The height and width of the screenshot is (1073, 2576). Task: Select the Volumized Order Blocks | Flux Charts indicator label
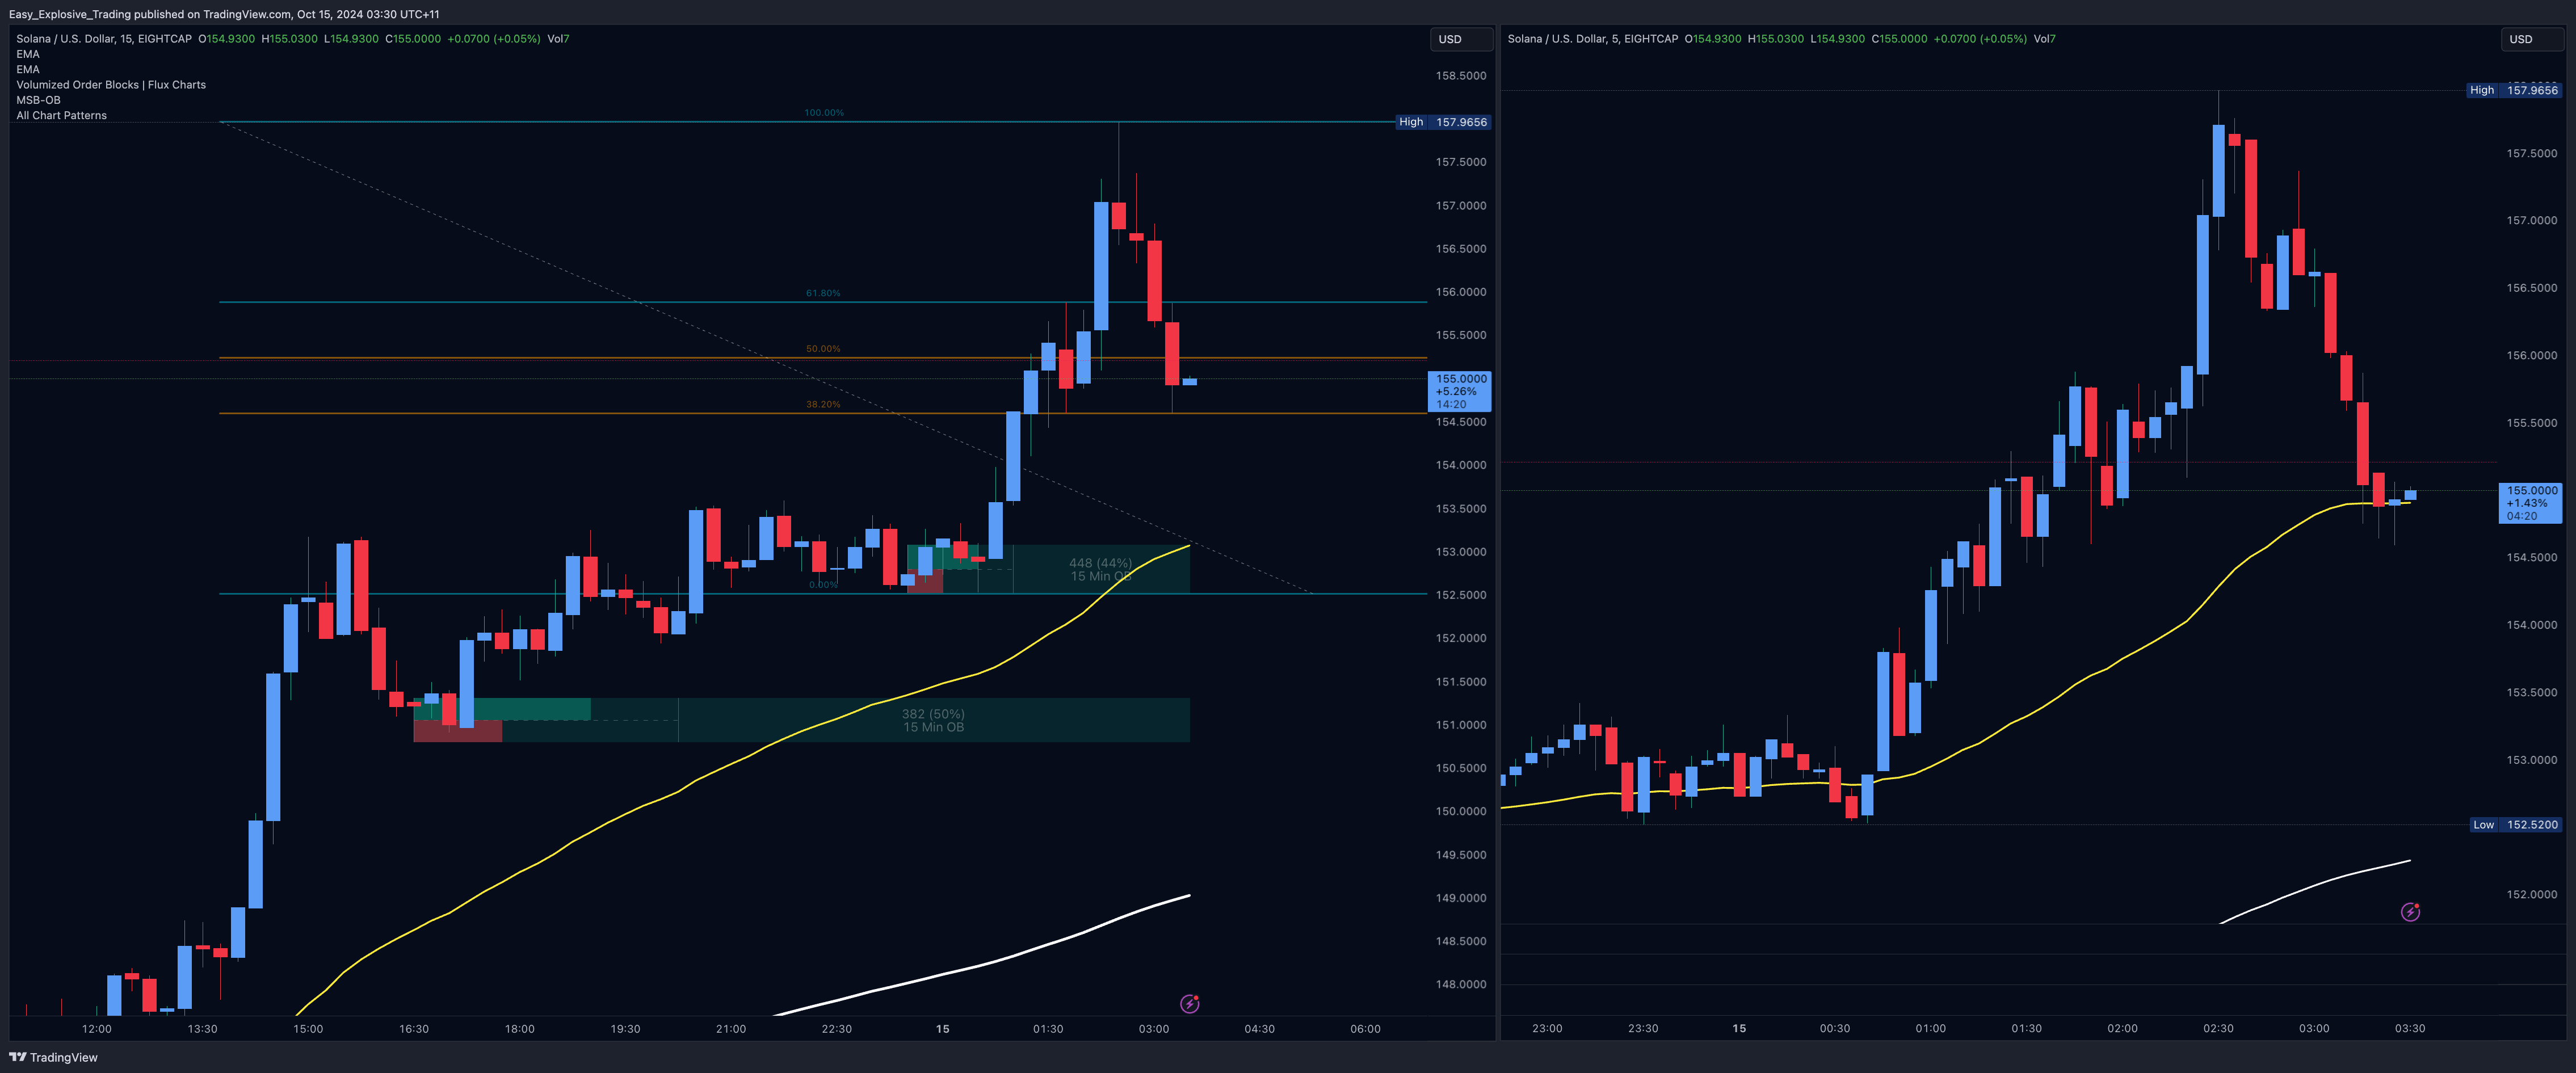[x=111, y=85]
